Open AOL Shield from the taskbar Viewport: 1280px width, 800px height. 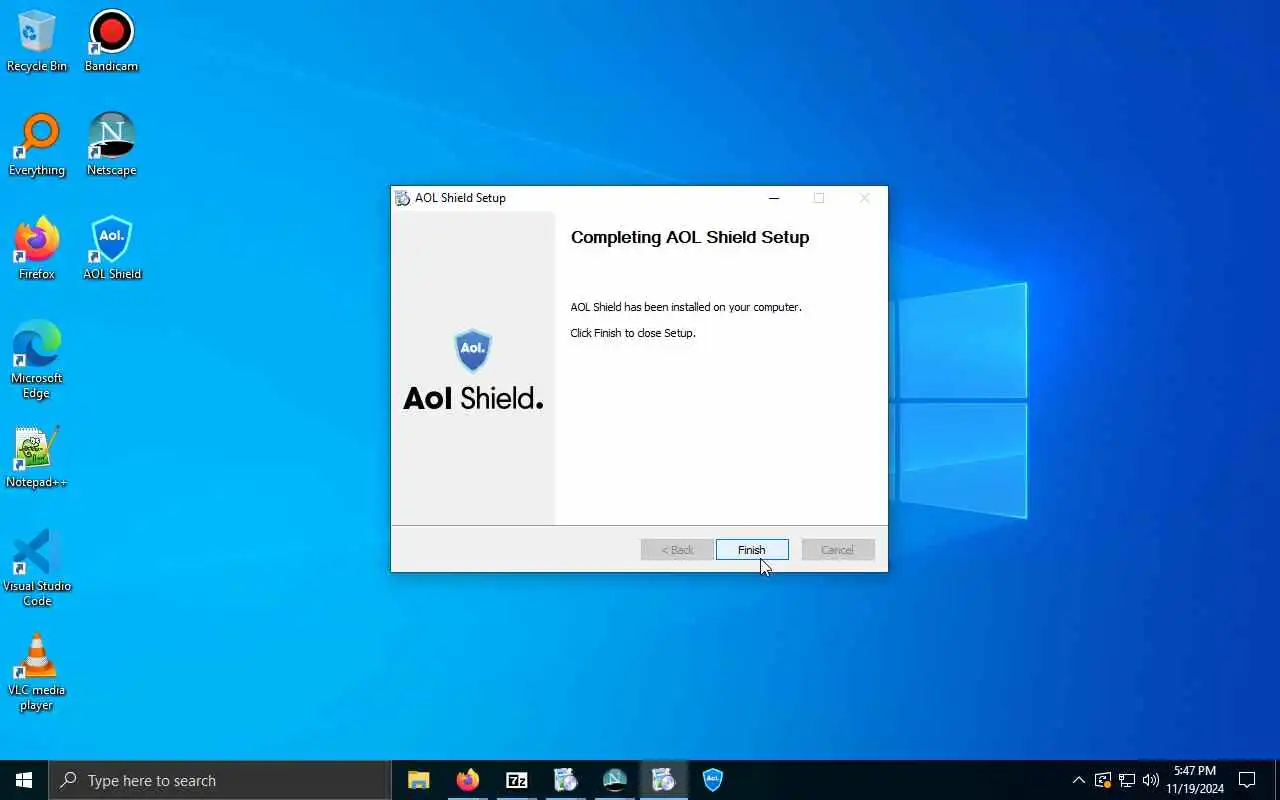(713, 780)
